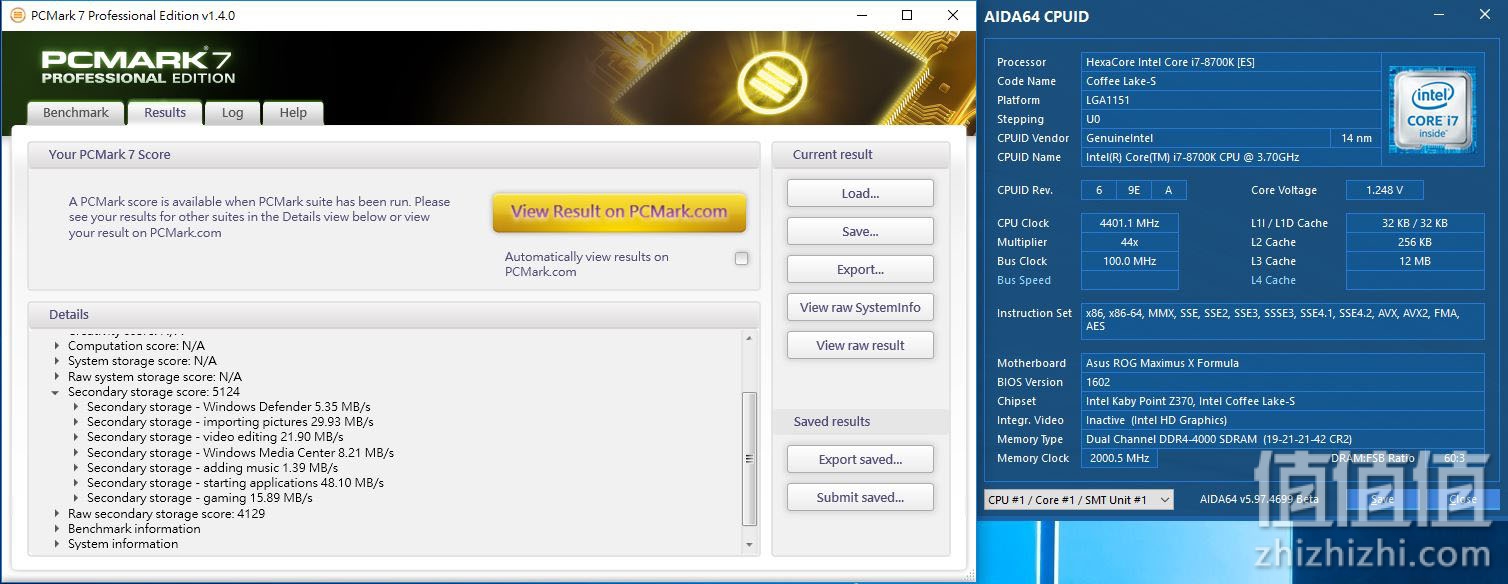The width and height of the screenshot is (1508, 584).
Task: Click the Export... button
Action: (860, 269)
